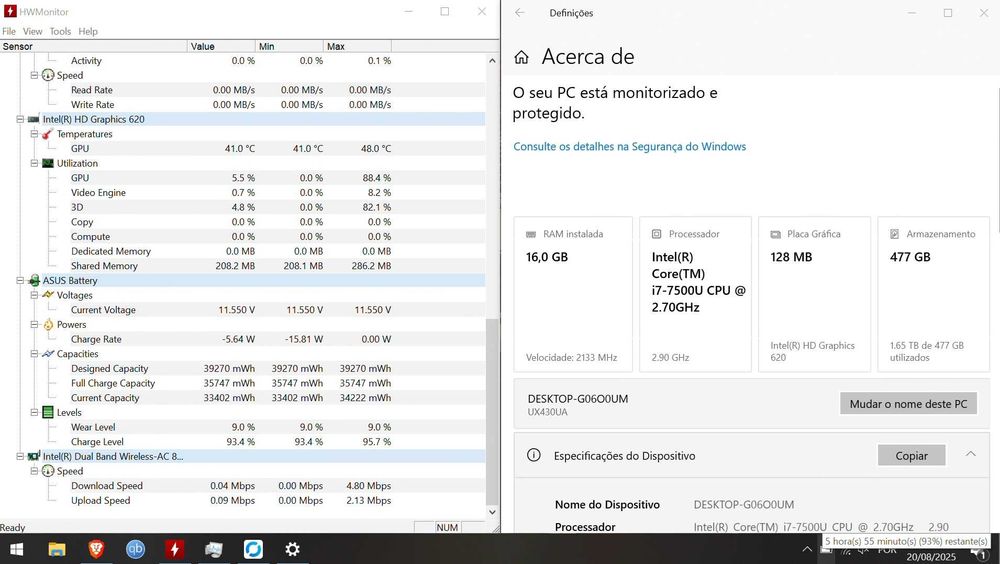Screen dimensions: 1000x564
Task: Select the Dedicated Memory row
Action: click(x=242, y=251)
